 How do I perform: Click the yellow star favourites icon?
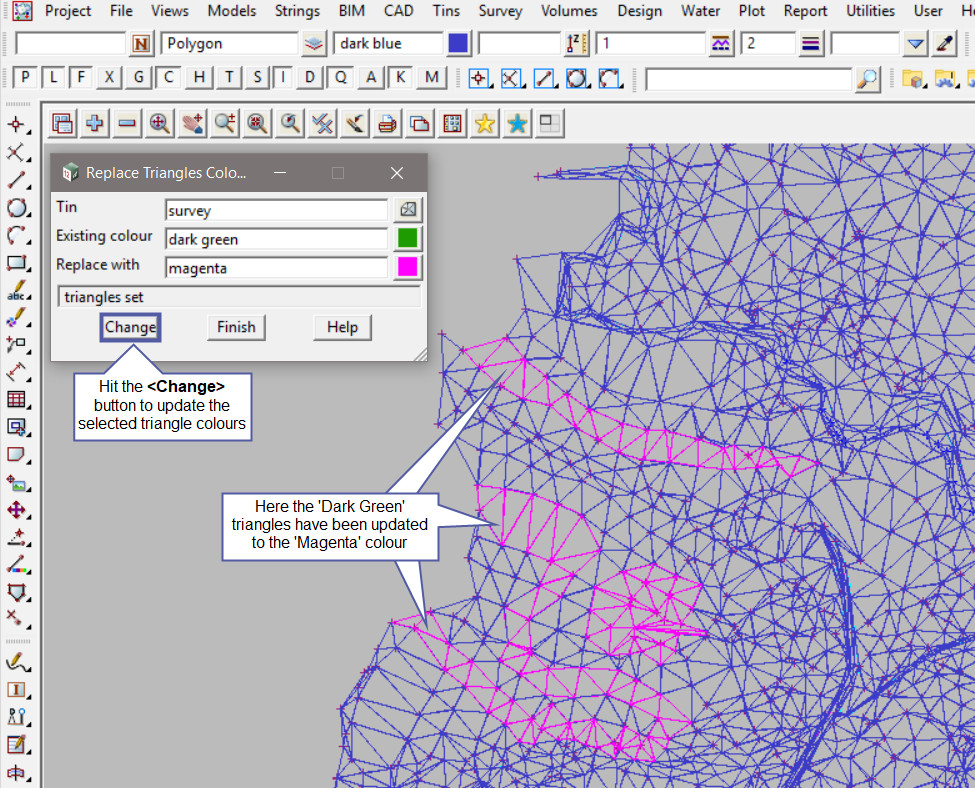pyautogui.click(x=485, y=123)
